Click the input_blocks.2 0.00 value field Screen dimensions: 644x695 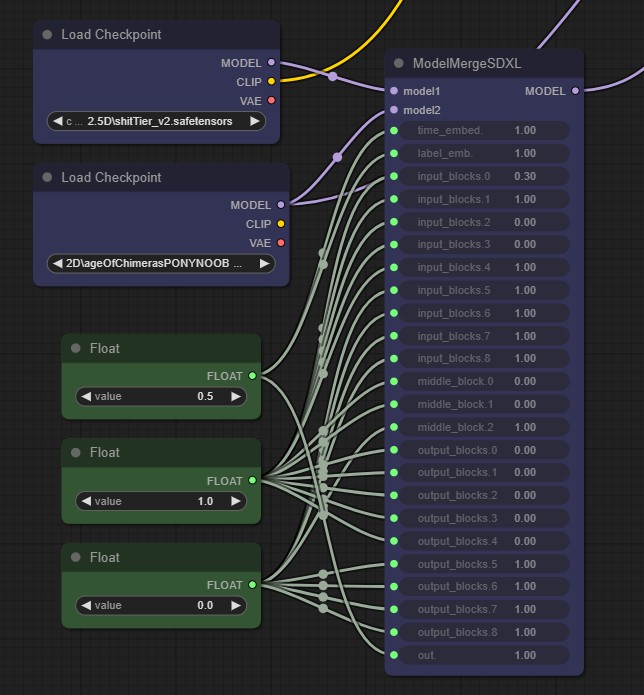[484, 222]
